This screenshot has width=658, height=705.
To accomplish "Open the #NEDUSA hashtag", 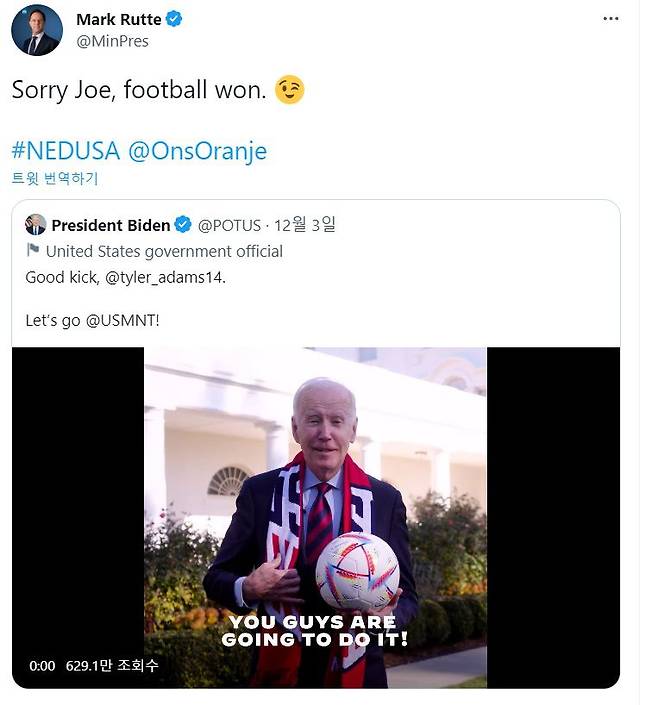I will [x=66, y=151].
